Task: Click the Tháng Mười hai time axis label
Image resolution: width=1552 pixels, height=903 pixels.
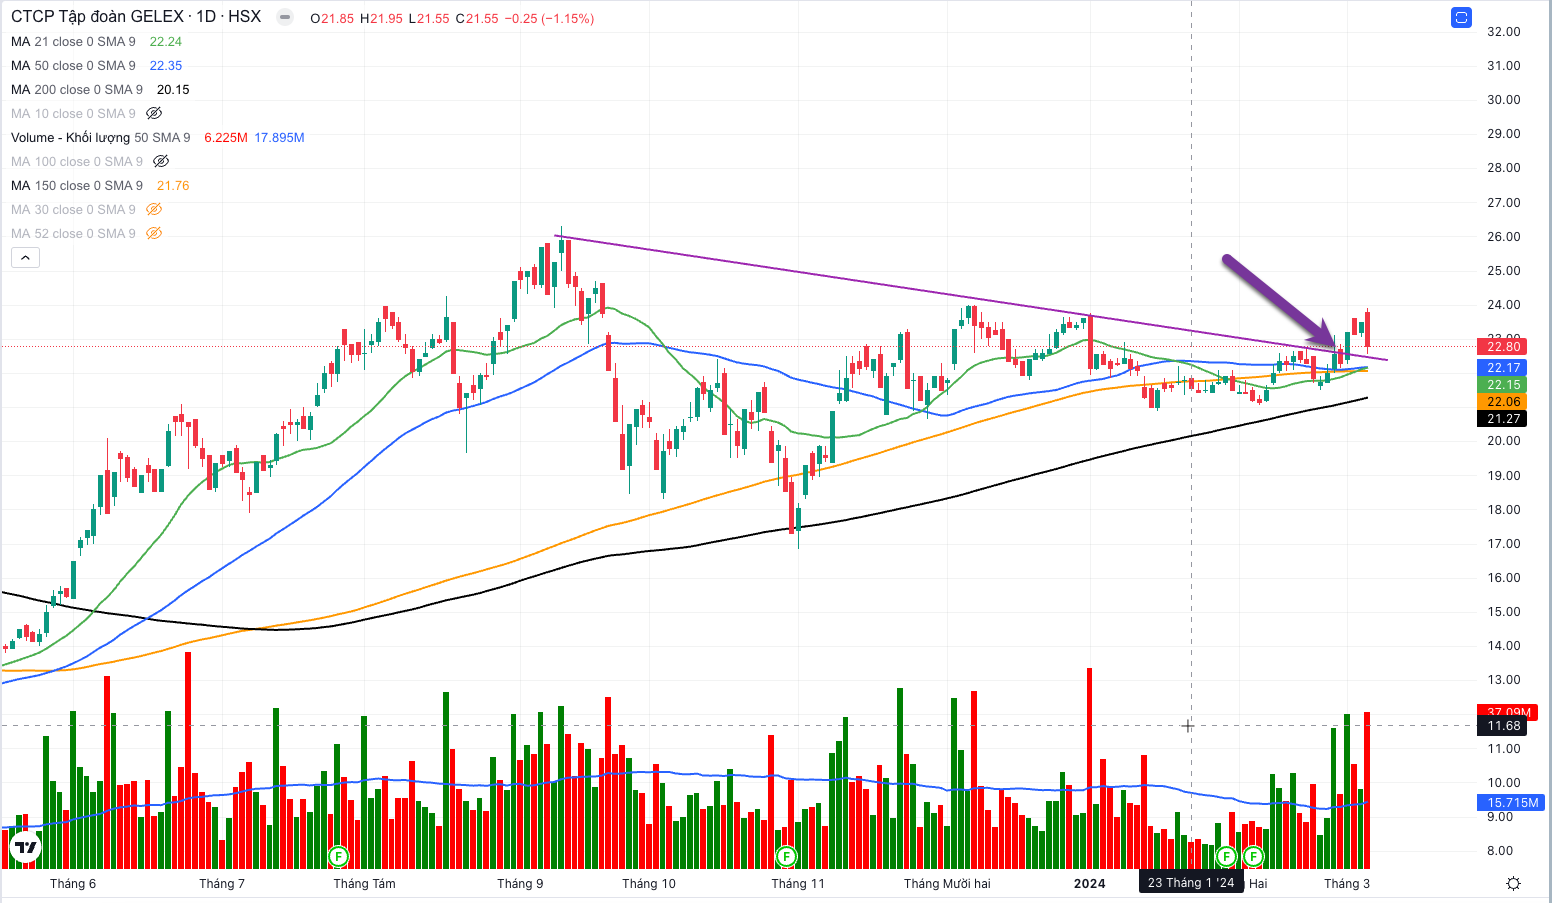Action: point(947,883)
